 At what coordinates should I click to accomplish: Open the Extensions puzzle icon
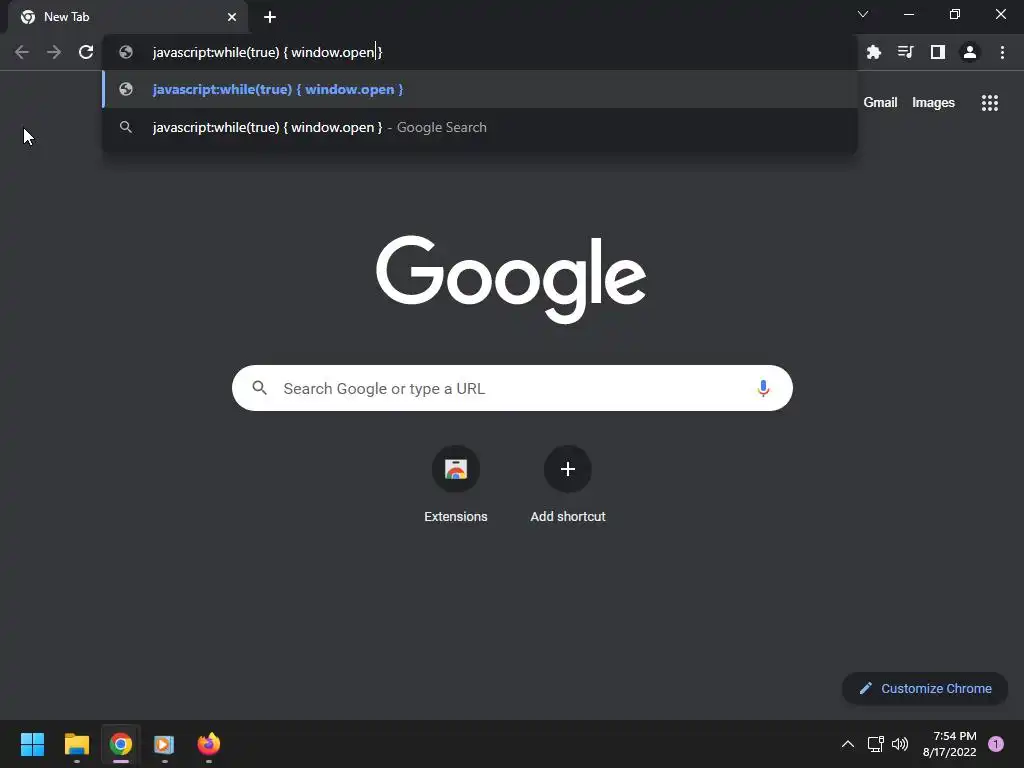click(874, 52)
